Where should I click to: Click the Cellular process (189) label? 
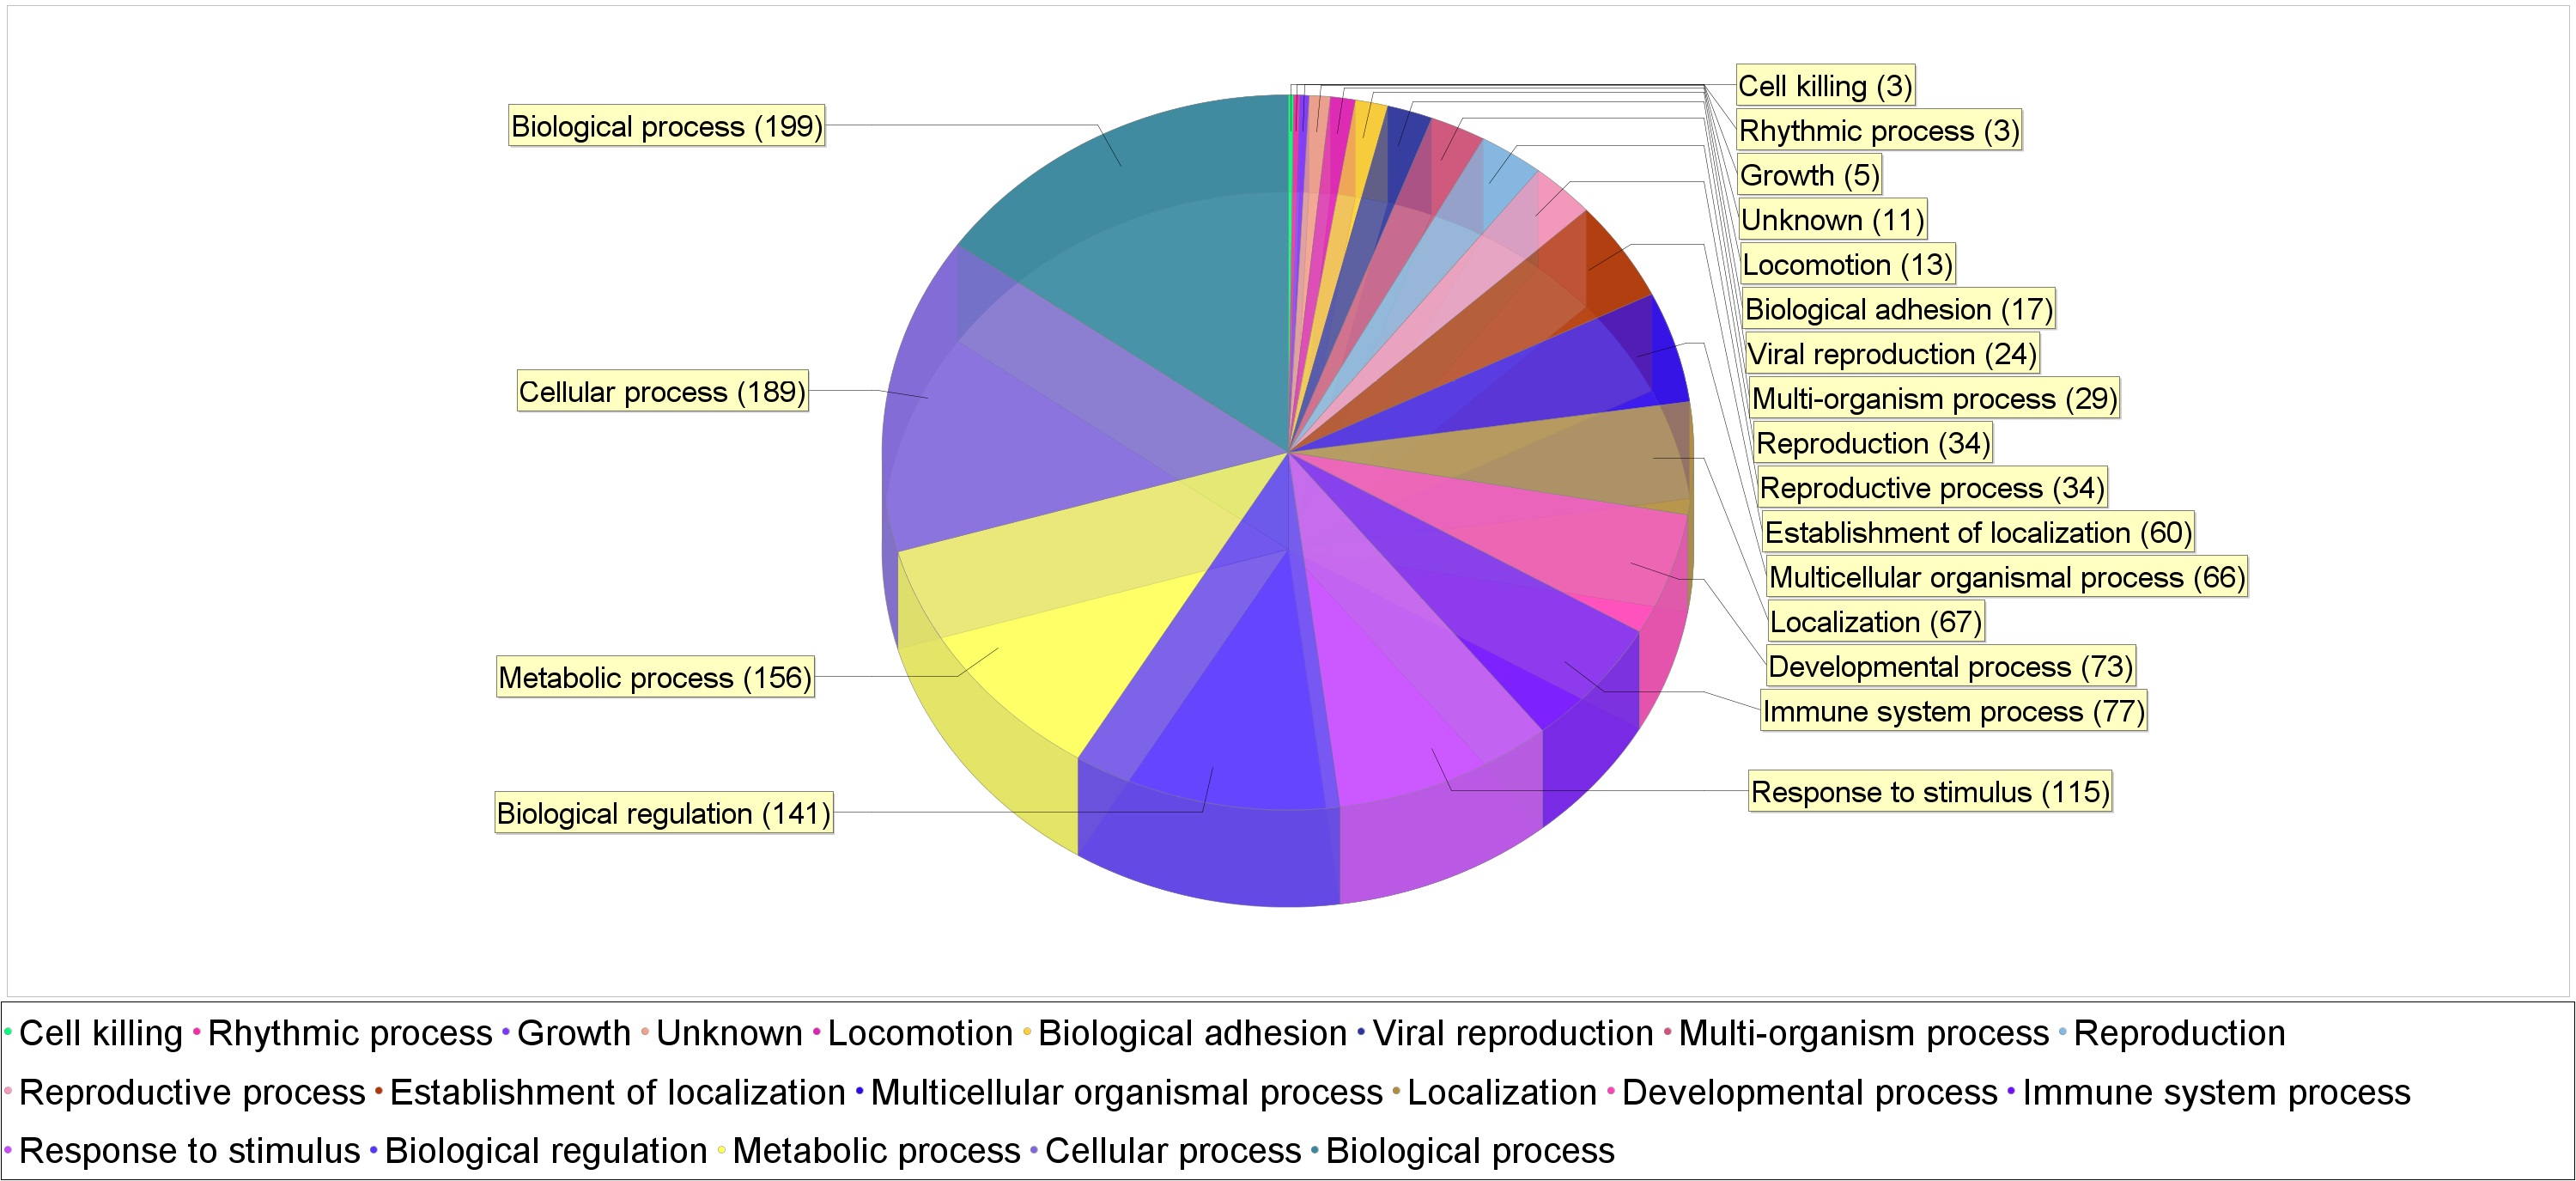(661, 391)
